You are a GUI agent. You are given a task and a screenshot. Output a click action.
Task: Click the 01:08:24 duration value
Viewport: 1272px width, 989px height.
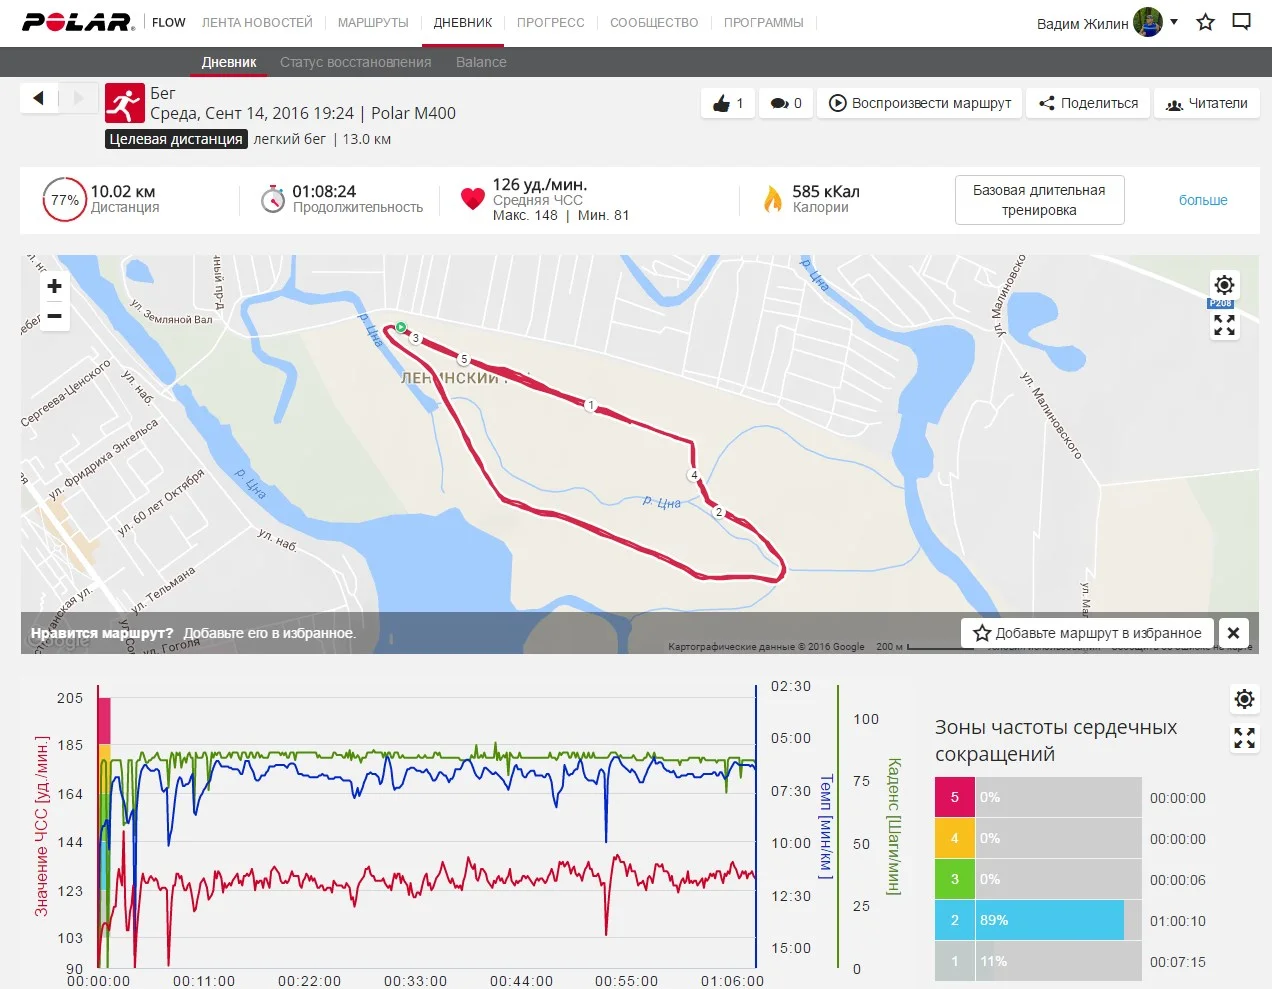click(x=324, y=191)
